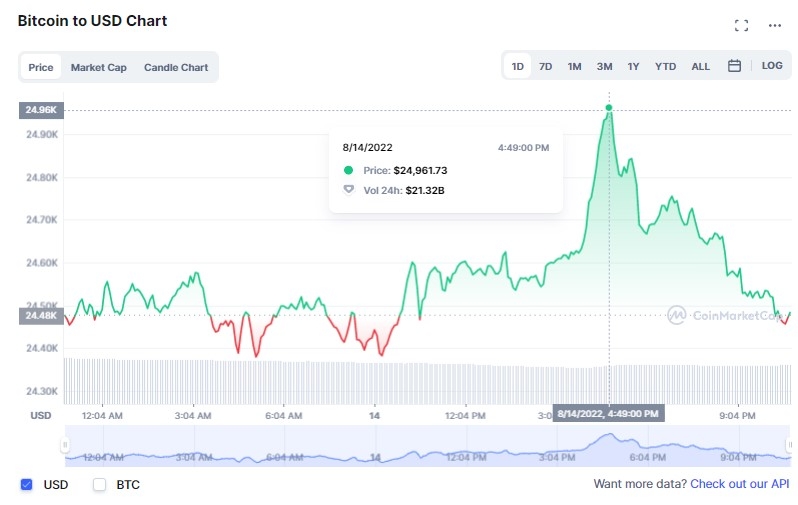This screenshot has height=505, width=798.
Task: Grab the left range slider handle
Action: point(65,445)
